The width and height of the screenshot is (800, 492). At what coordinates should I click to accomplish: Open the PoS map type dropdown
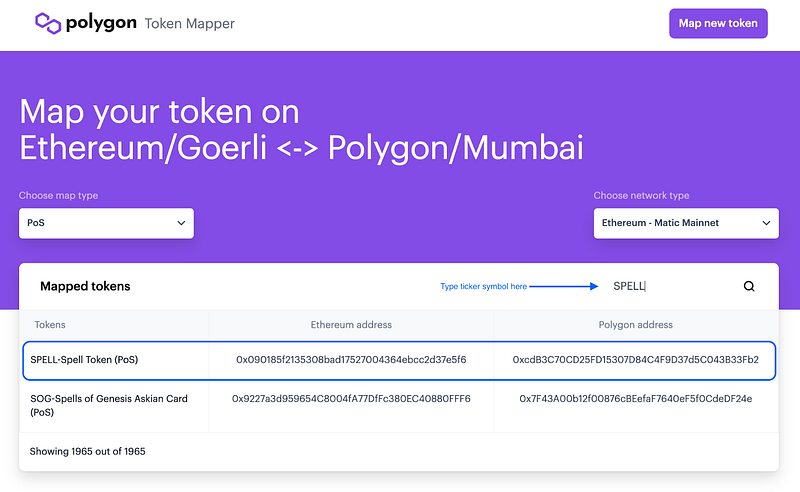(106, 223)
